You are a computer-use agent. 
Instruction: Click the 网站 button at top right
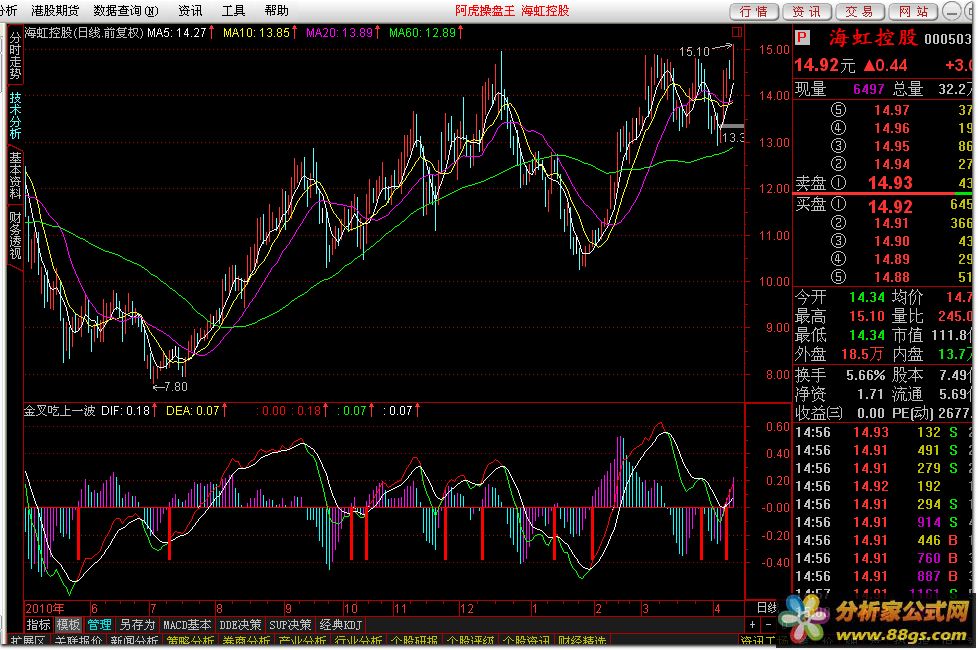pyautogui.click(x=913, y=11)
